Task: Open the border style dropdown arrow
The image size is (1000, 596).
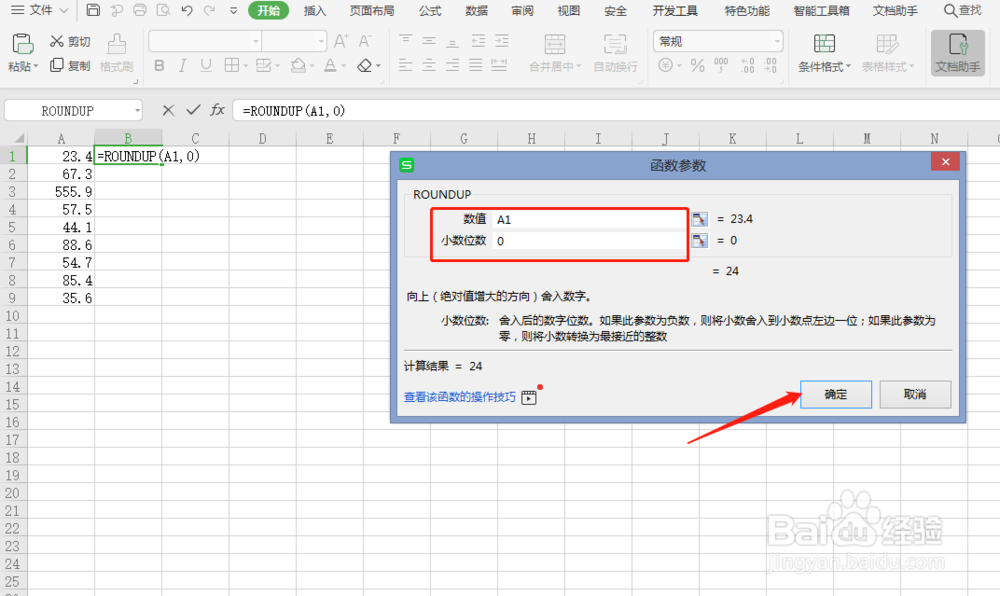Action: coord(244,64)
